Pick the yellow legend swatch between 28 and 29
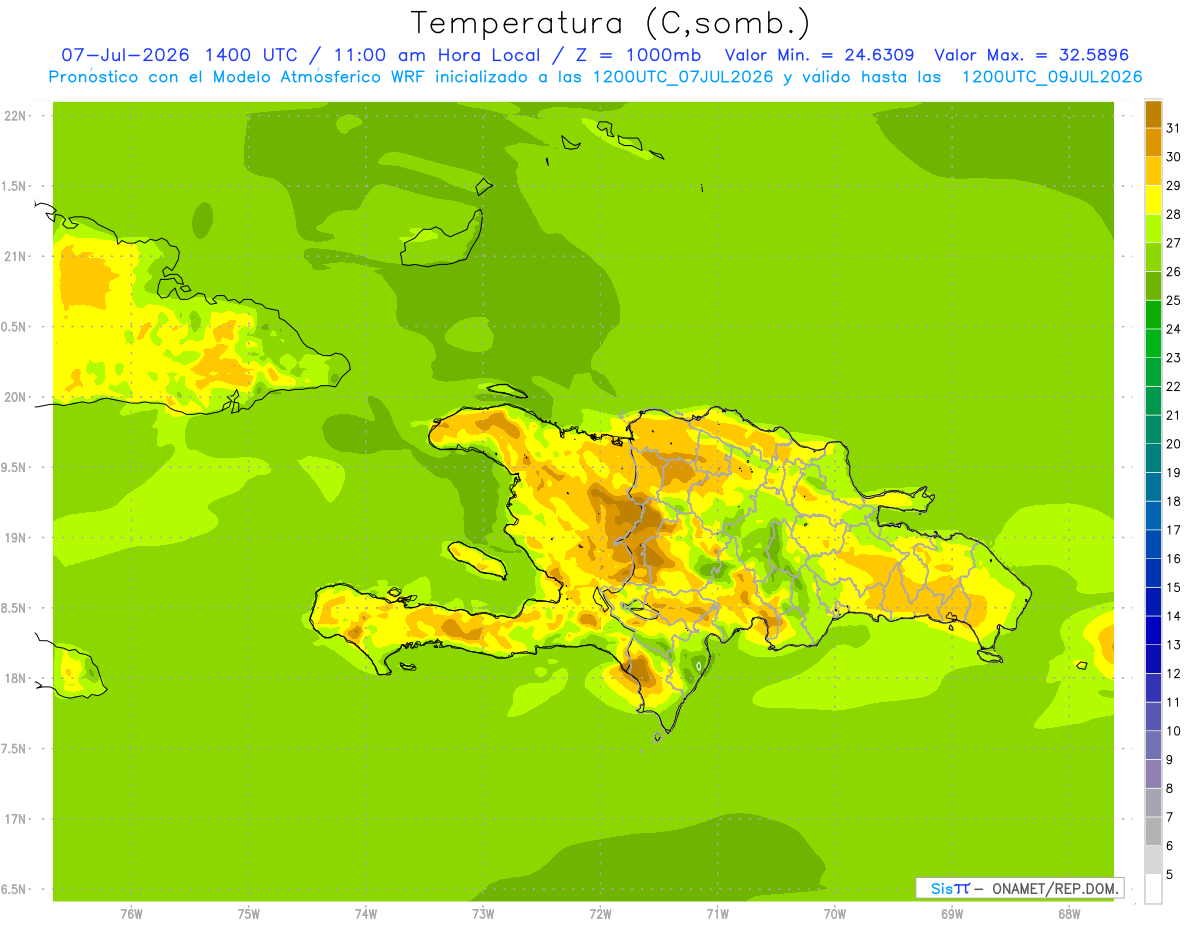The height and width of the screenshot is (927, 1200). pos(1153,200)
